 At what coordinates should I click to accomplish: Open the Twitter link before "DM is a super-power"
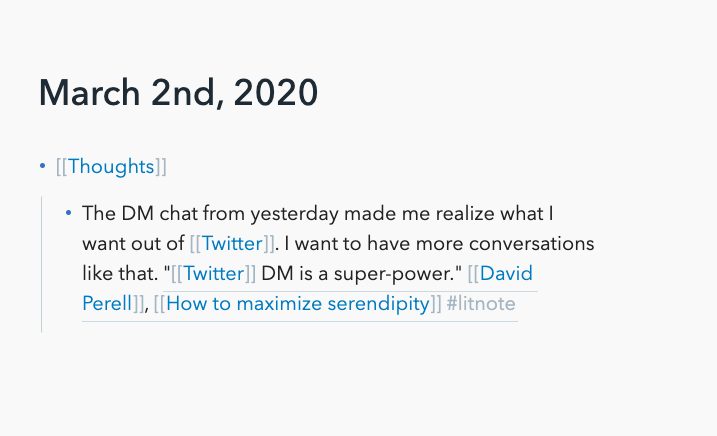[214, 273]
